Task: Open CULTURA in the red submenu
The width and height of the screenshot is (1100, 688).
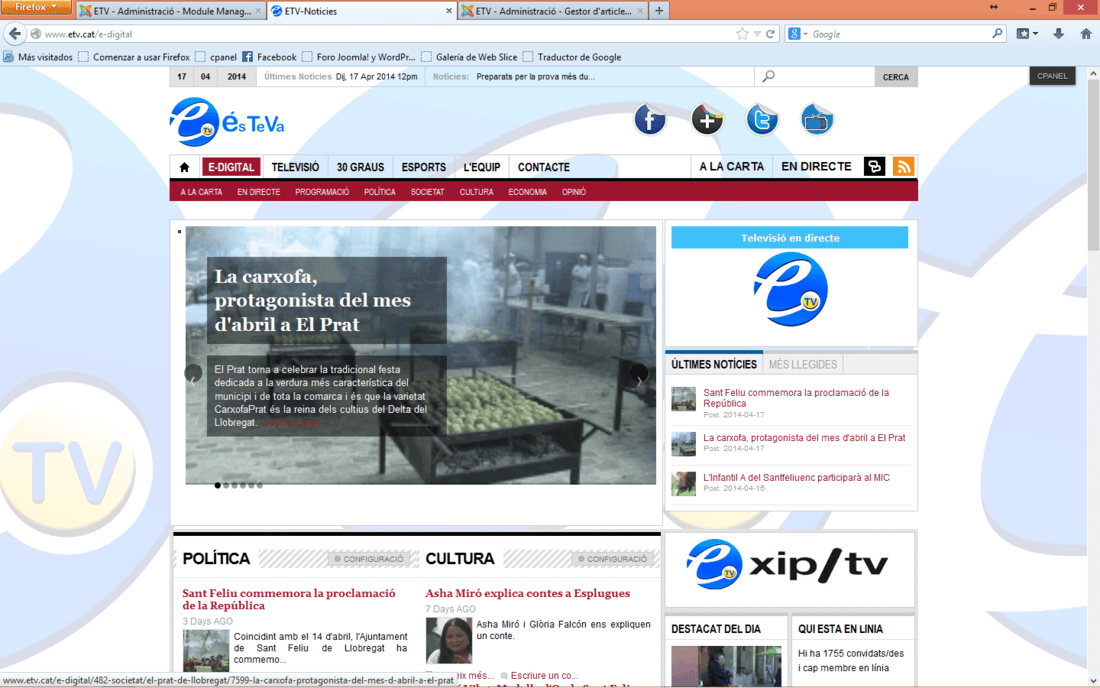Action: (476, 191)
